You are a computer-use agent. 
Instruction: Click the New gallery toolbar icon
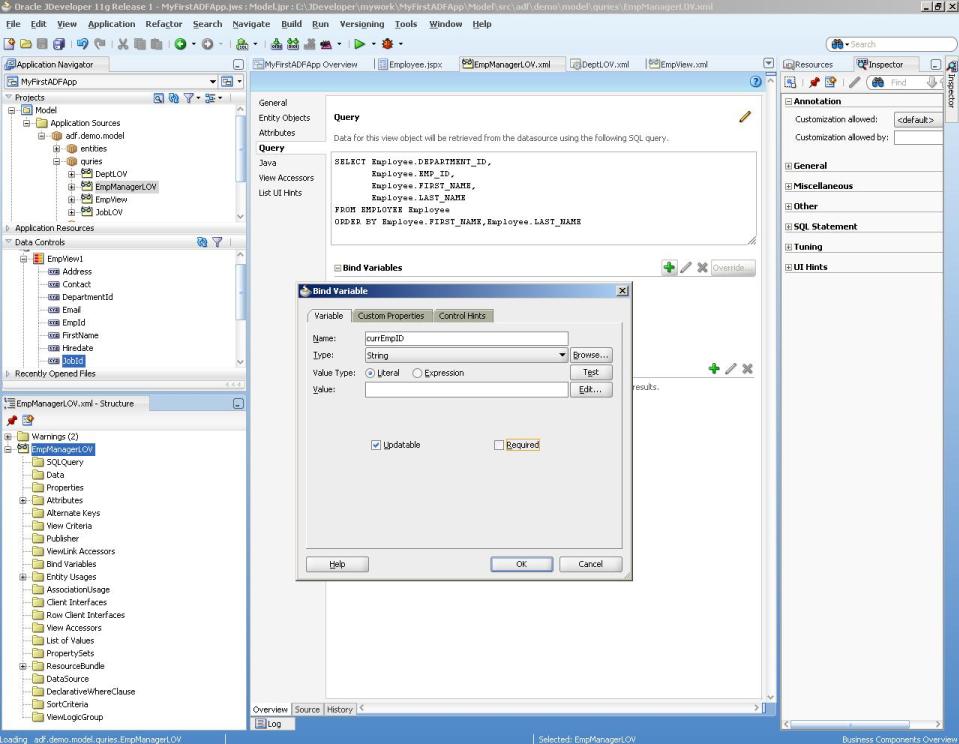click(9, 43)
